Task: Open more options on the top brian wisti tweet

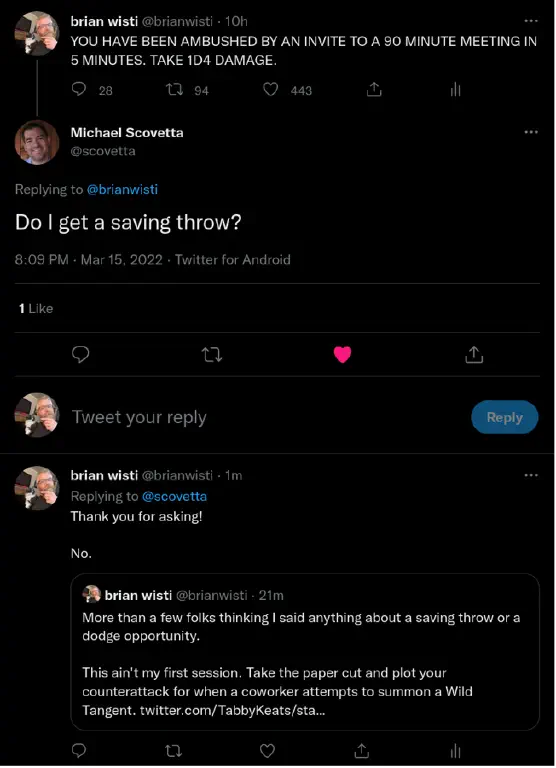Action: (531, 21)
